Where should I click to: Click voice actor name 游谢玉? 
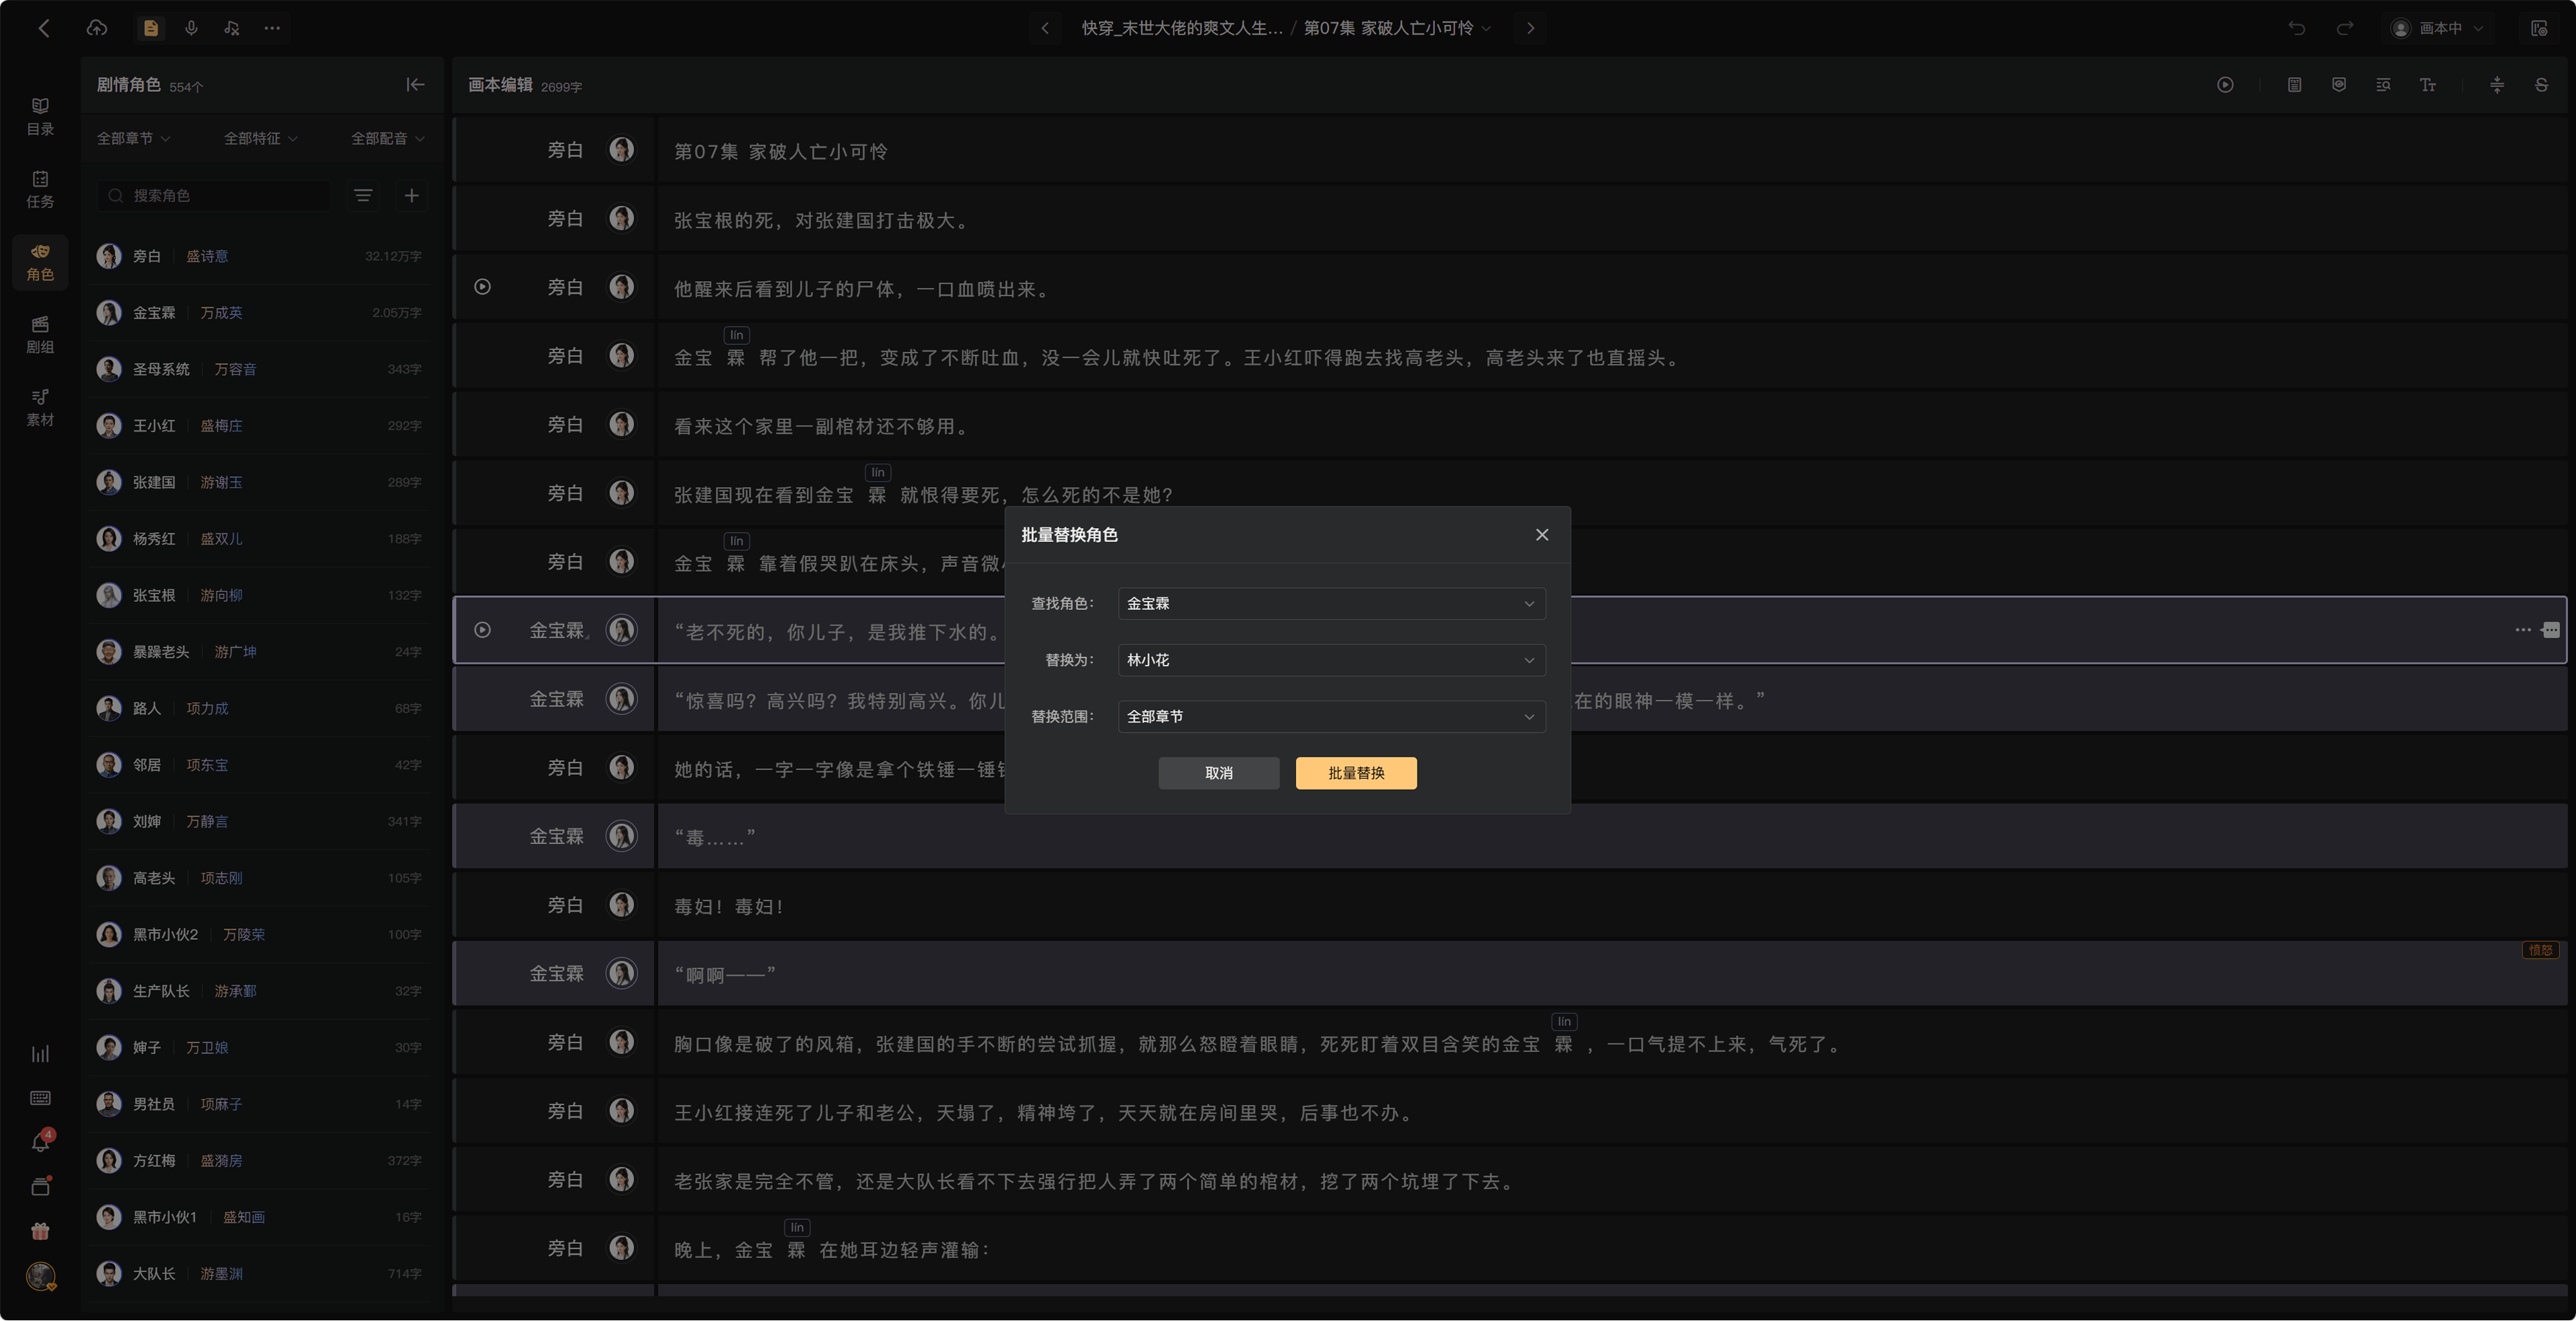221,482
